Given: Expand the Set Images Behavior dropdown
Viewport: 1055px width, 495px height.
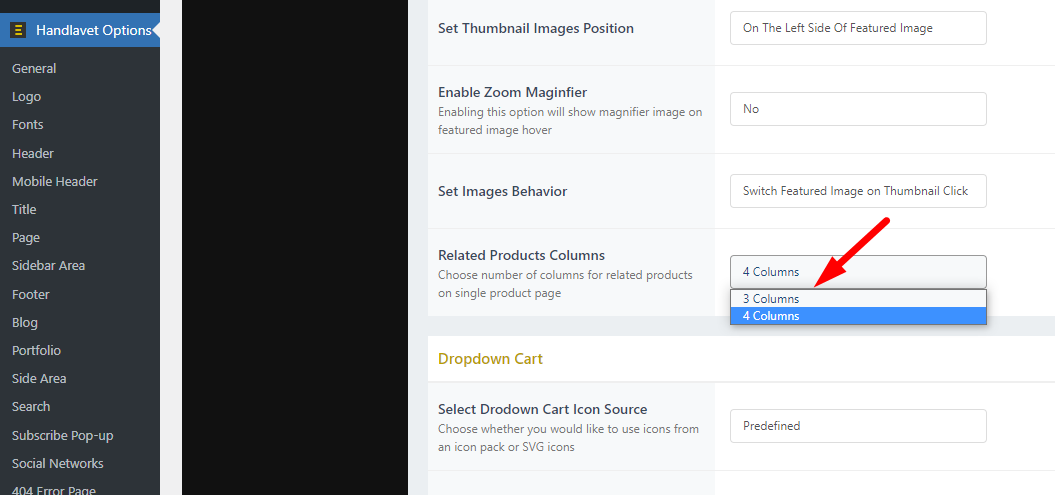Looking at the screenshot, I should tap(858, 191).
